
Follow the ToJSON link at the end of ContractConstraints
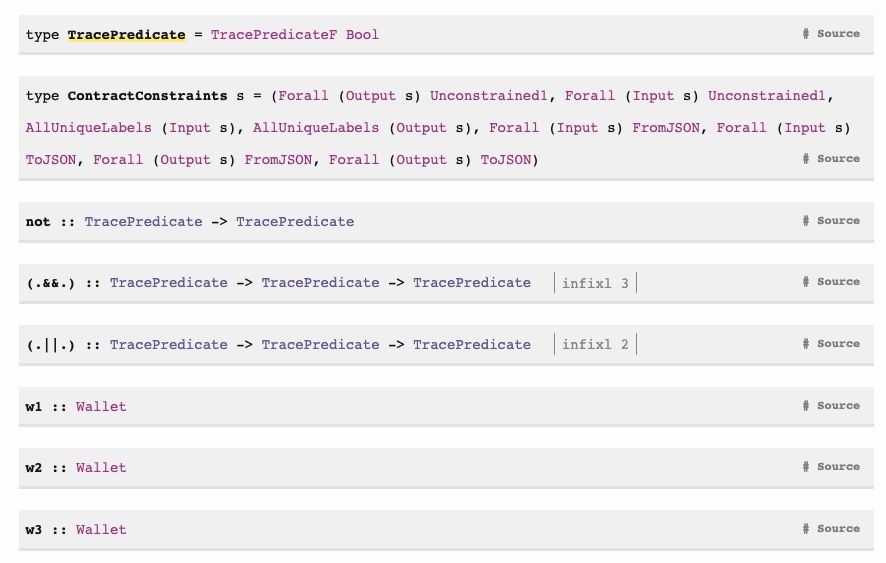click(x=506, y=160)
